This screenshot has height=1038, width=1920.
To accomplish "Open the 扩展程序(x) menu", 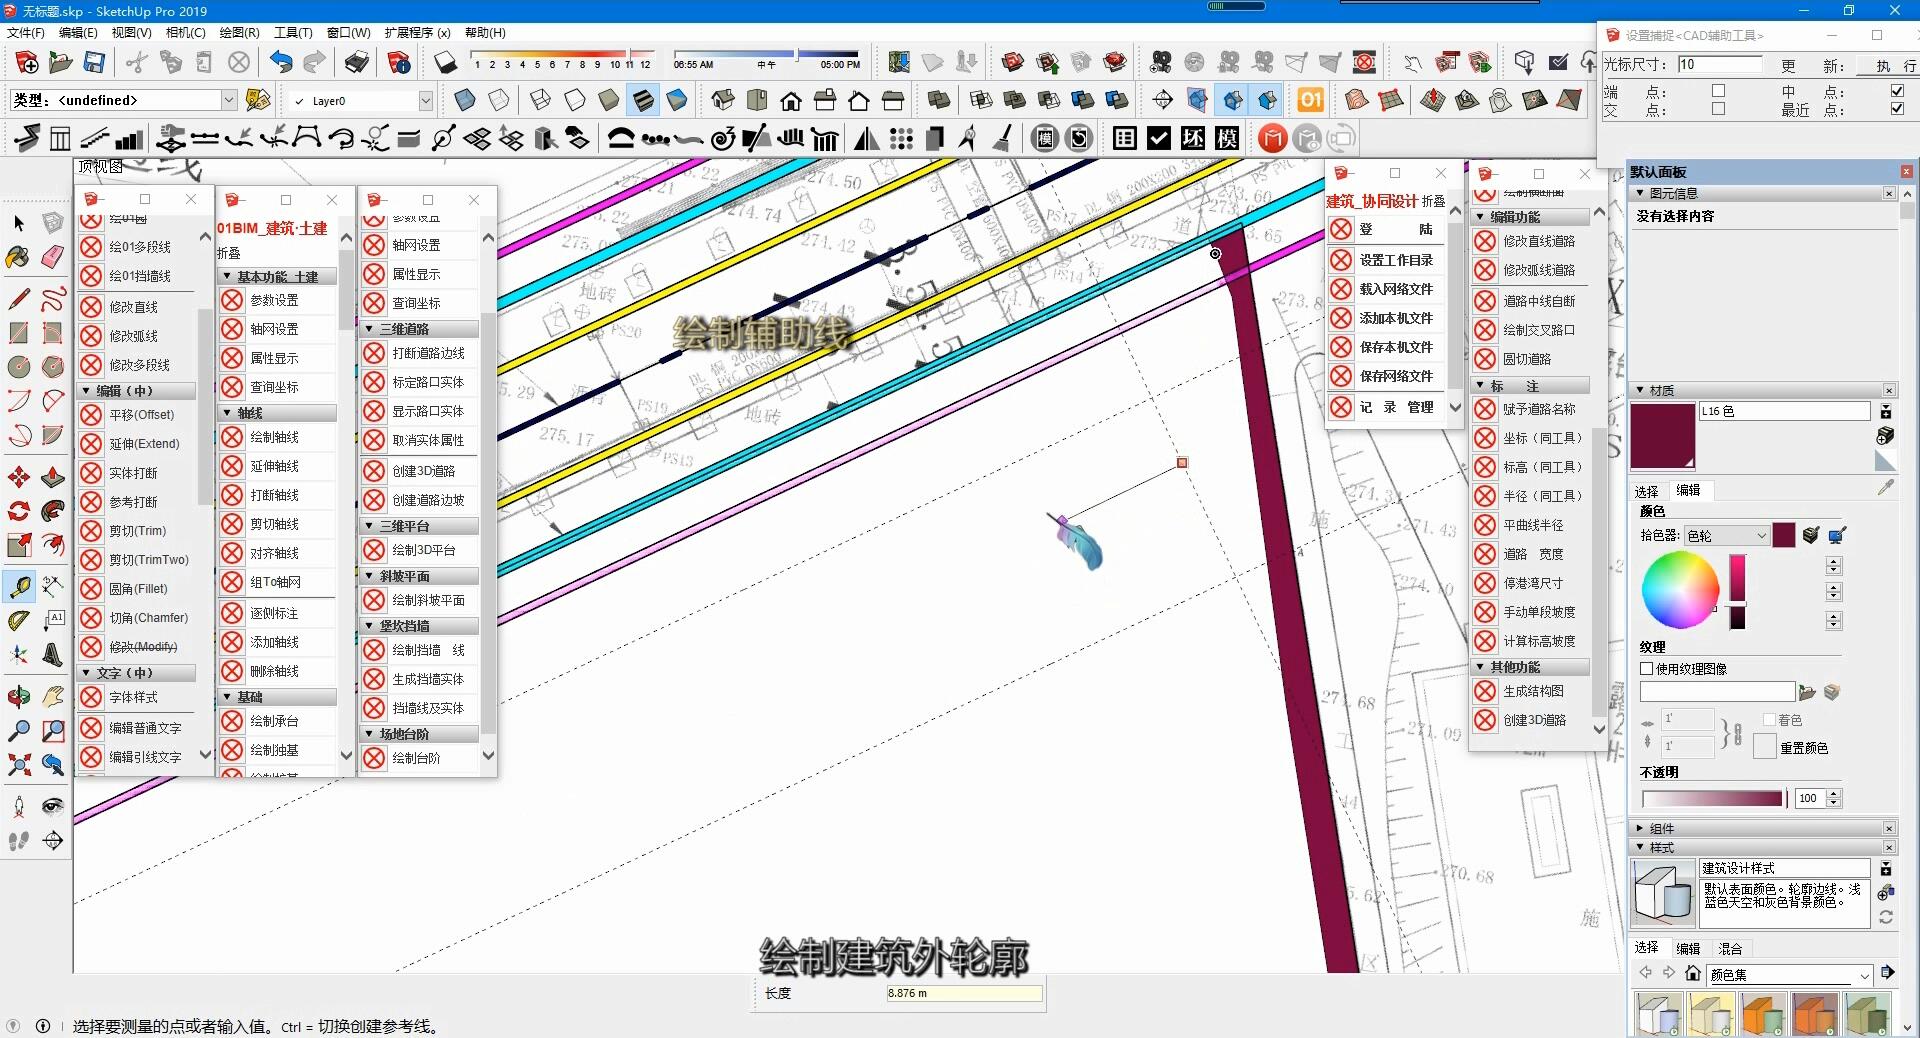I will click(417, 32).
